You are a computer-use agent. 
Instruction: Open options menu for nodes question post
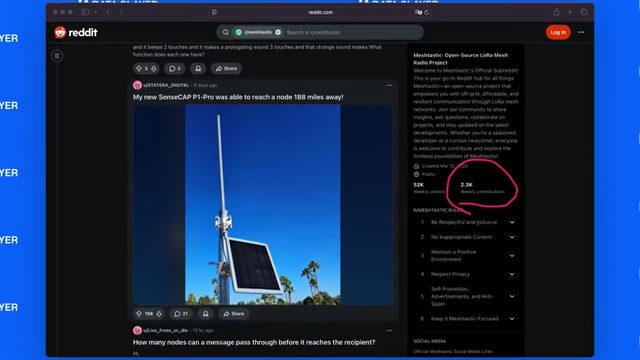coord(389,331)
